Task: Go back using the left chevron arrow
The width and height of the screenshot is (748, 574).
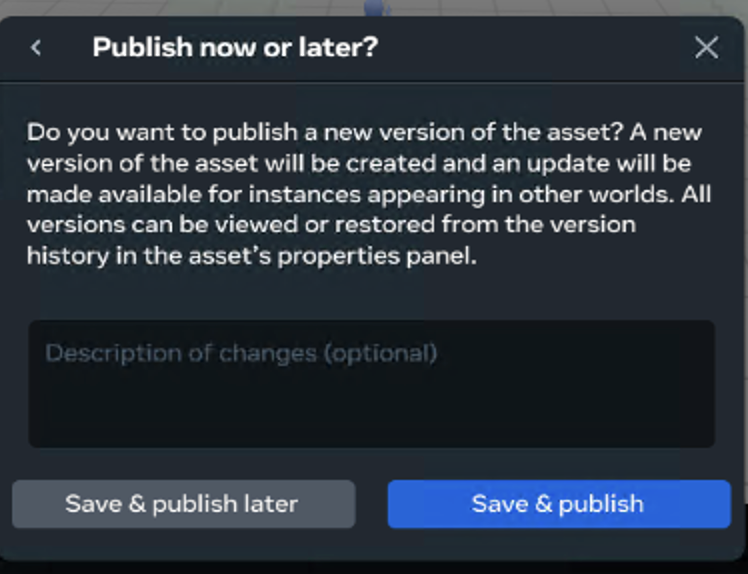Action: tap(36, 47)
